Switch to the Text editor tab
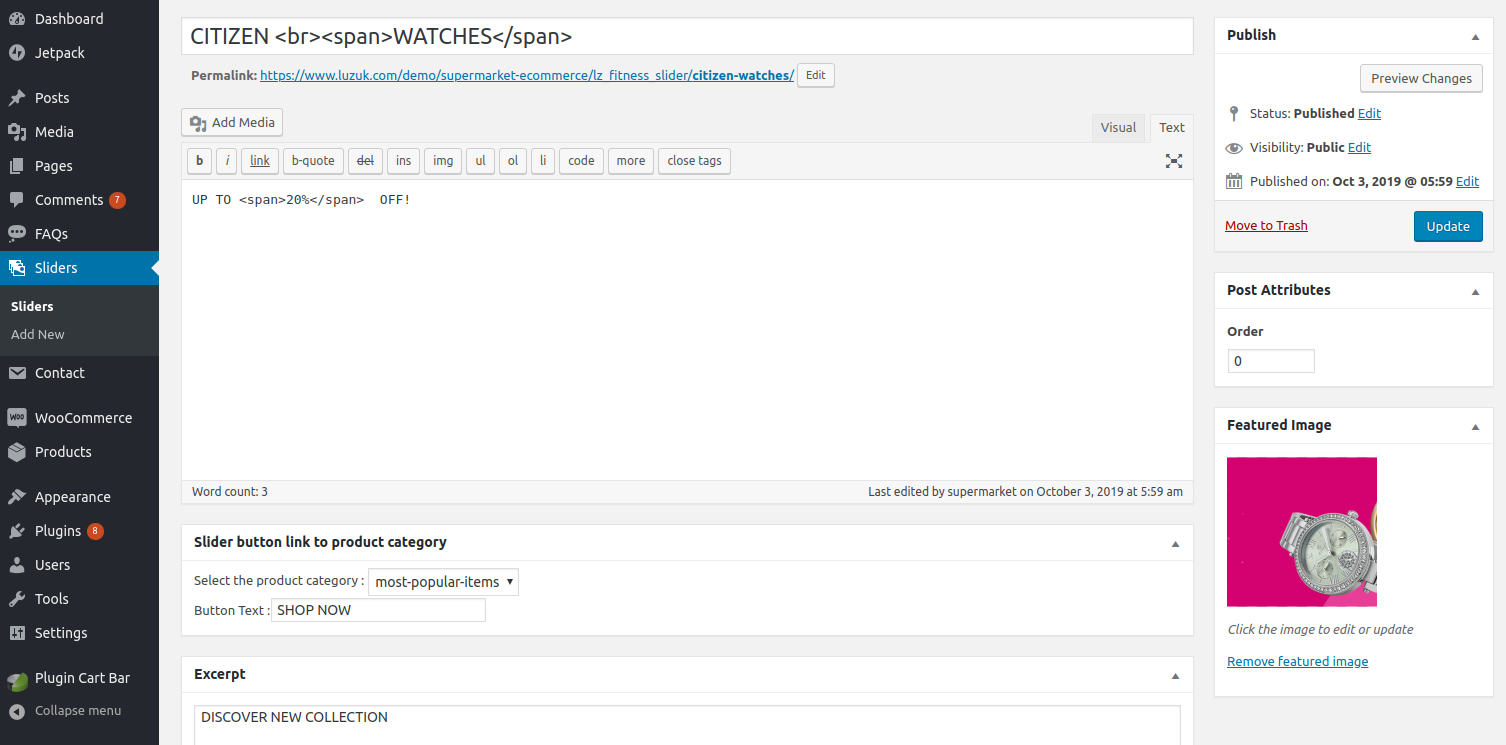This screenshot has width=1506, height=745. [x=1172, y=127]
